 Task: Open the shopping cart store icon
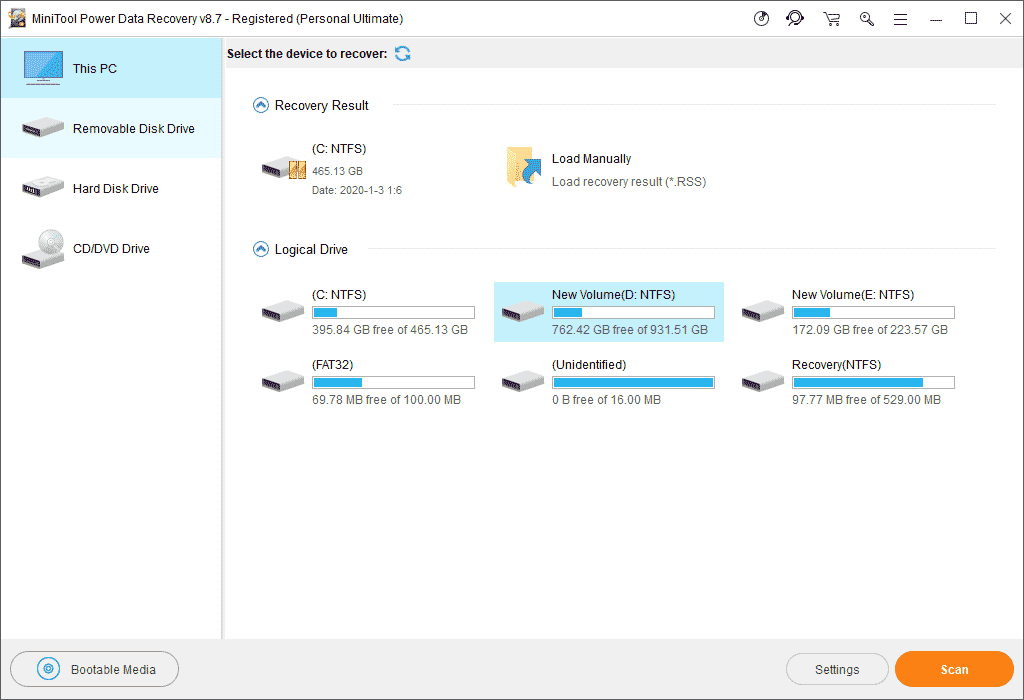tap(831, 18)
